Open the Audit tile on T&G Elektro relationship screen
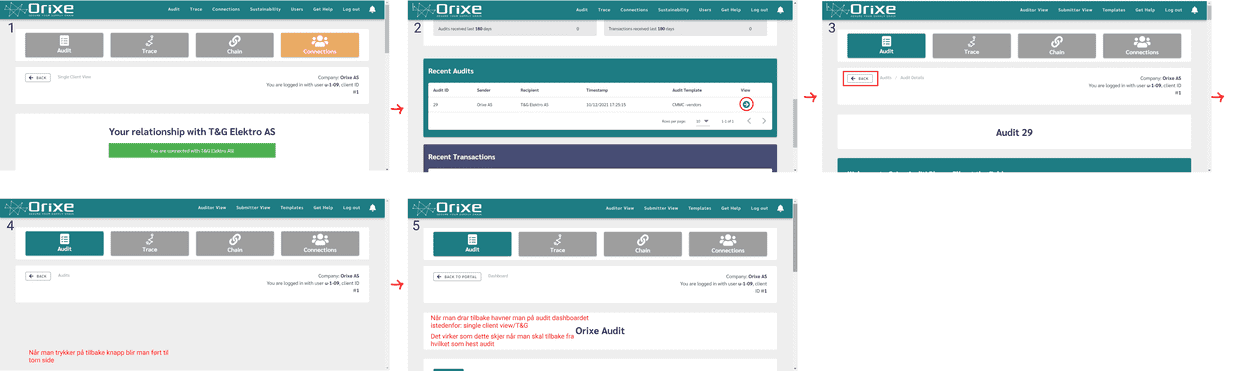This screenshot has width=1260, height=371. click(64, 45)
